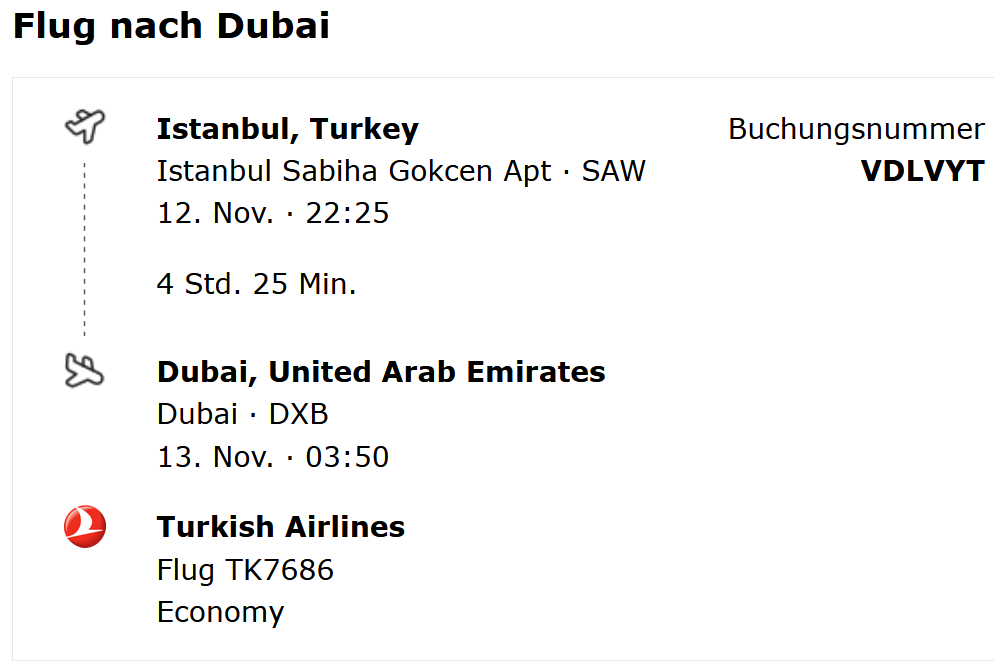Image resolution: width=994 pixels, height=664 pixels.
Task: Click the "TK7686" flight code
Action: (x=279, y=570)
